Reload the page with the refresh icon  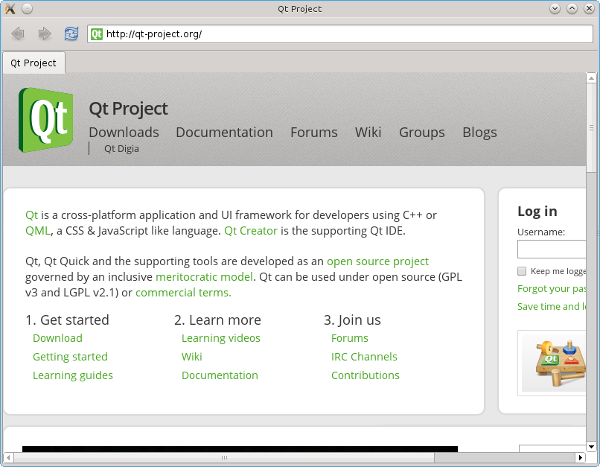point(71,34)
